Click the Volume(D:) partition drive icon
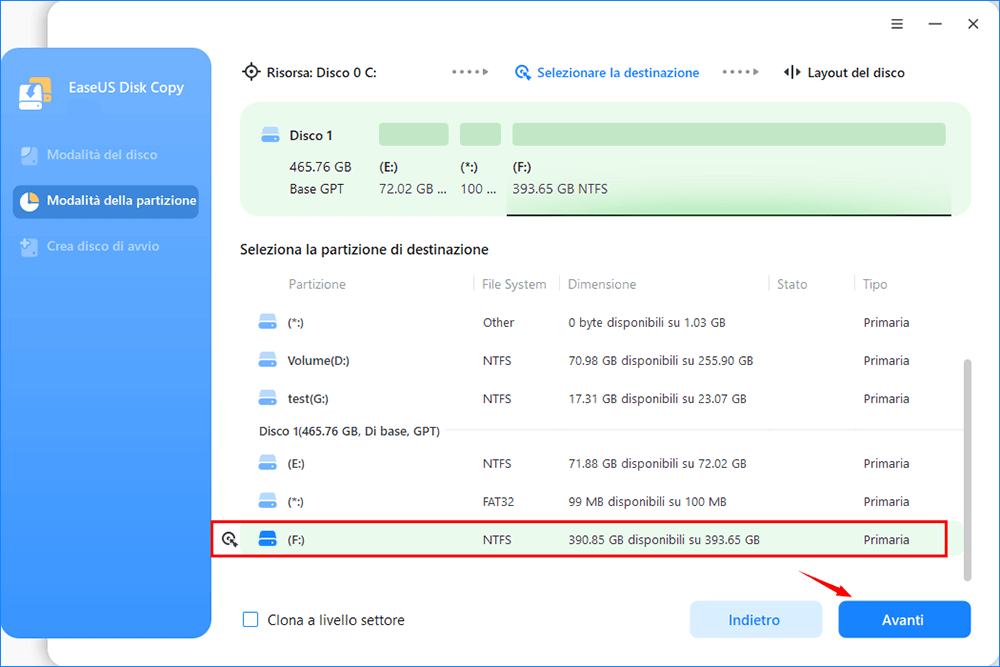 [x=267, y=360]
